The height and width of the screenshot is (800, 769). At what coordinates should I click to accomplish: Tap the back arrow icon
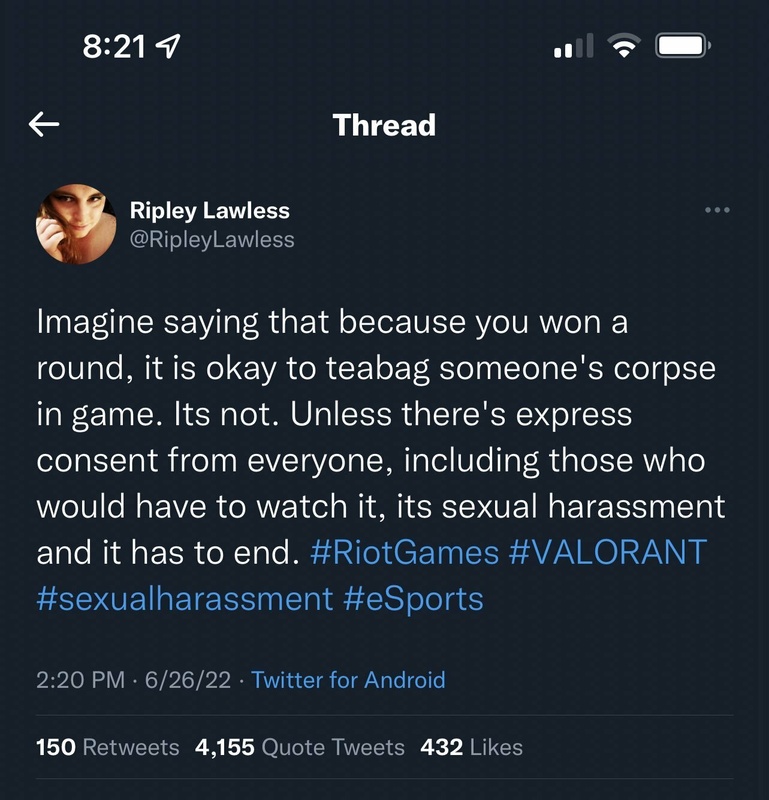44,124
